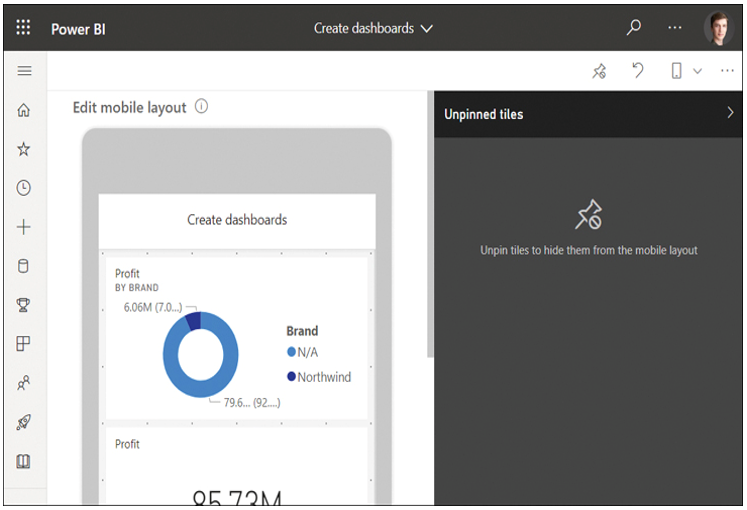
Task: Click the 79.6... (92....) data label
Action: (x=252, y=403)
